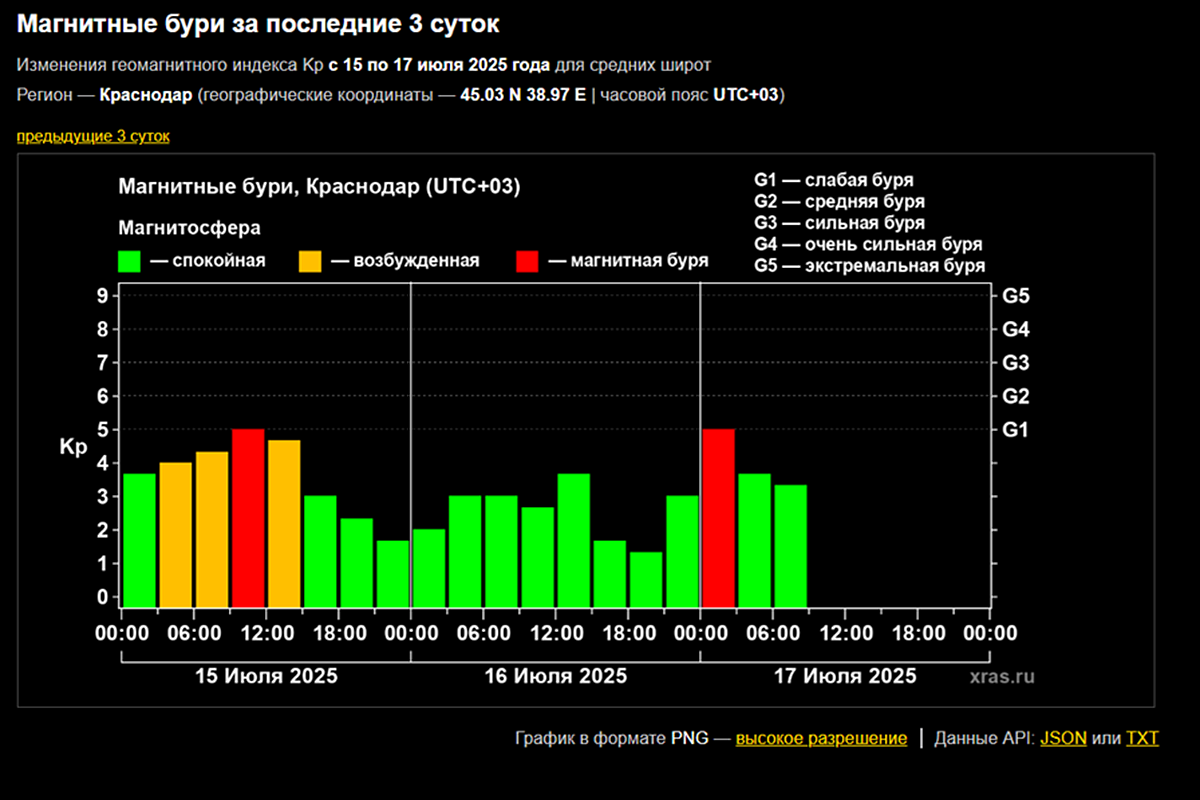Open the TXT data API link
The width and height of the screenshot is (1200, 800).
(1142, 739)
